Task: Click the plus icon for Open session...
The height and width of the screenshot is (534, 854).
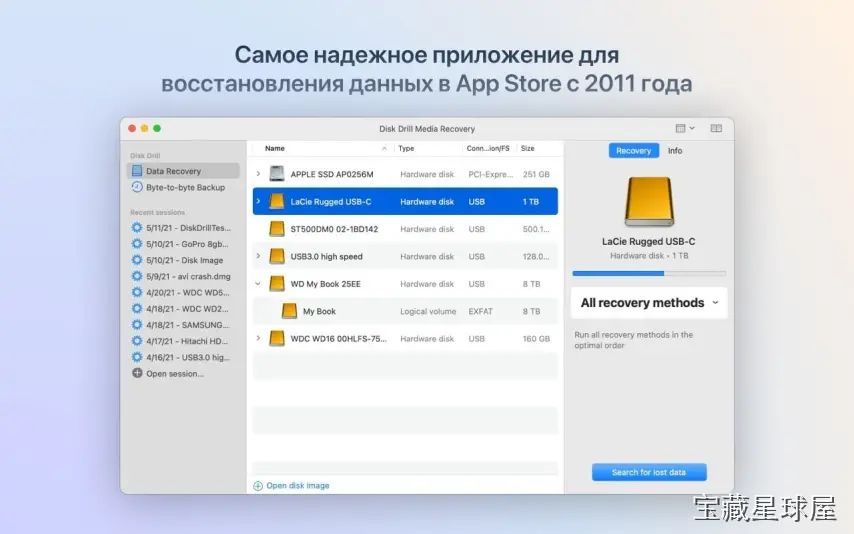Action: [137, 373]
